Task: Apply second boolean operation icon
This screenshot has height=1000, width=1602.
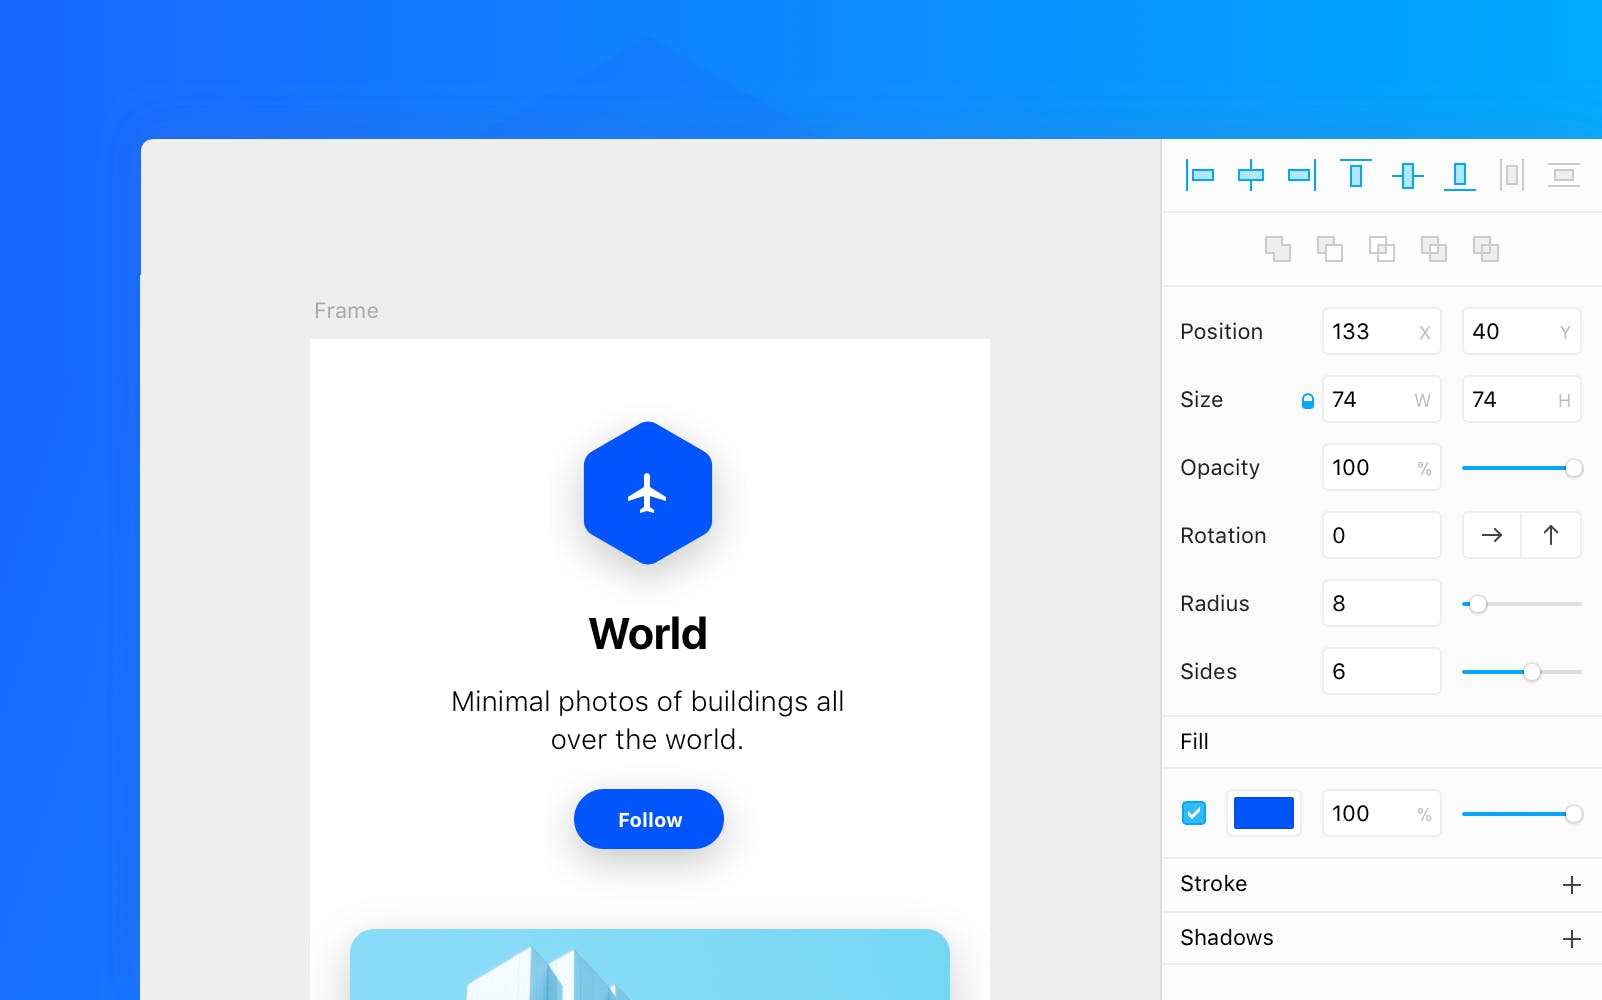Action: point(1330,249)
